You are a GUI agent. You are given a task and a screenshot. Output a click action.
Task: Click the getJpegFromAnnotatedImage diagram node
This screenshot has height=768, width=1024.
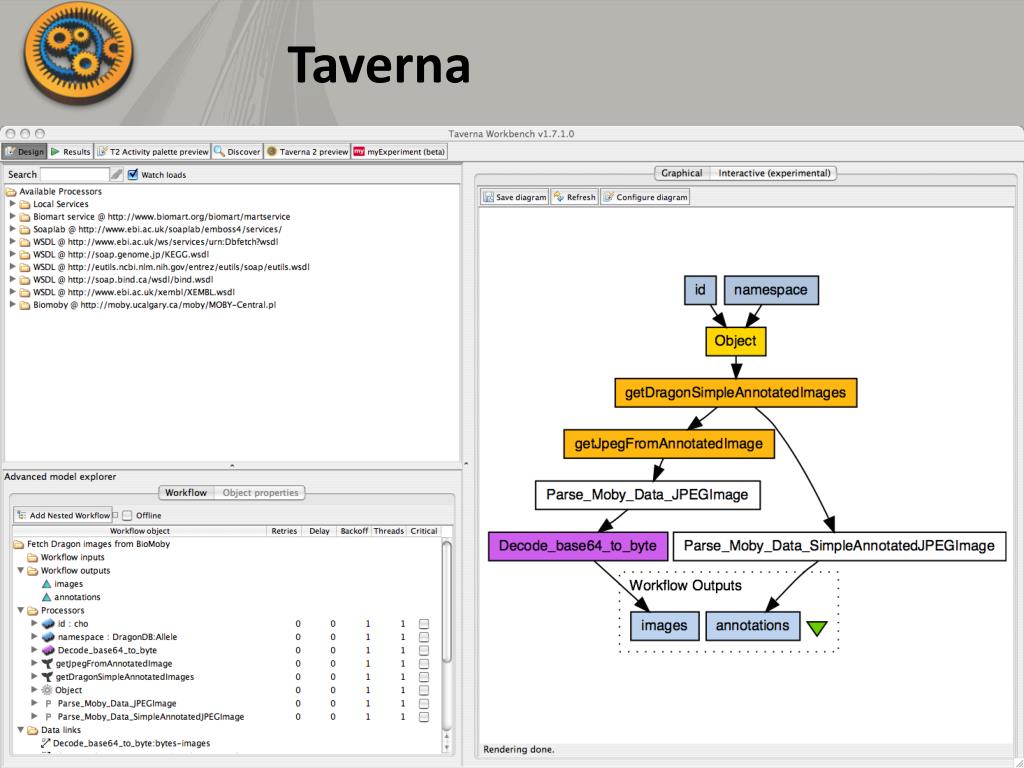click(x=669, y=443)
